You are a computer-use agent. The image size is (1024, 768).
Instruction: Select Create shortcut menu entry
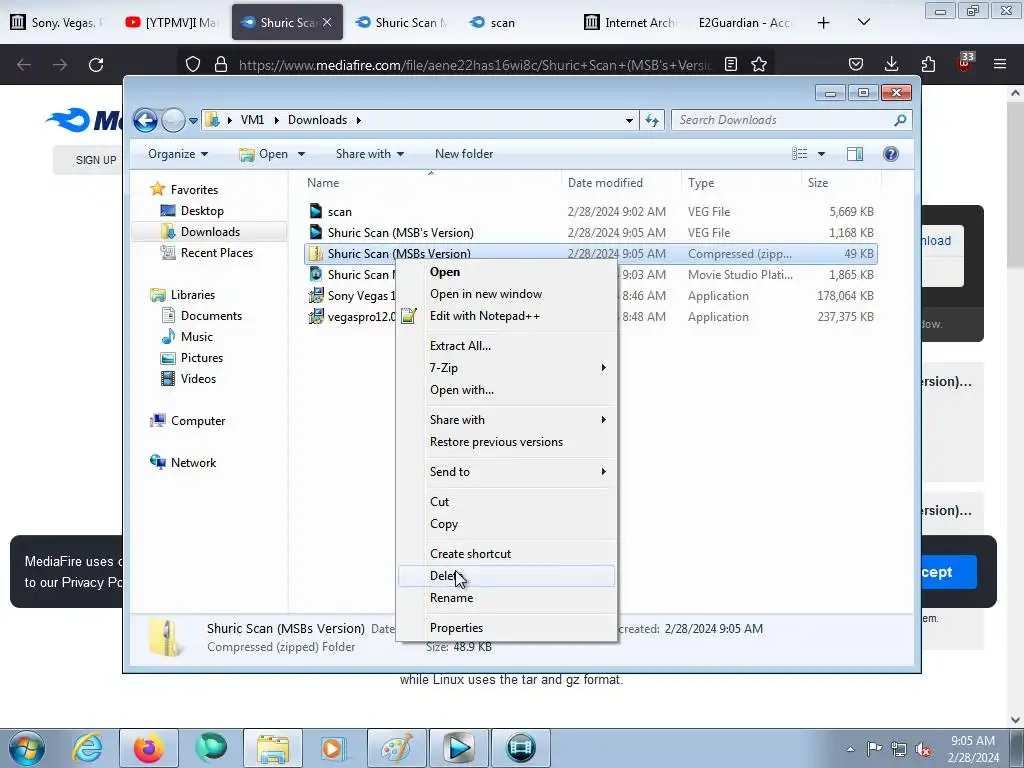point(506,554)
